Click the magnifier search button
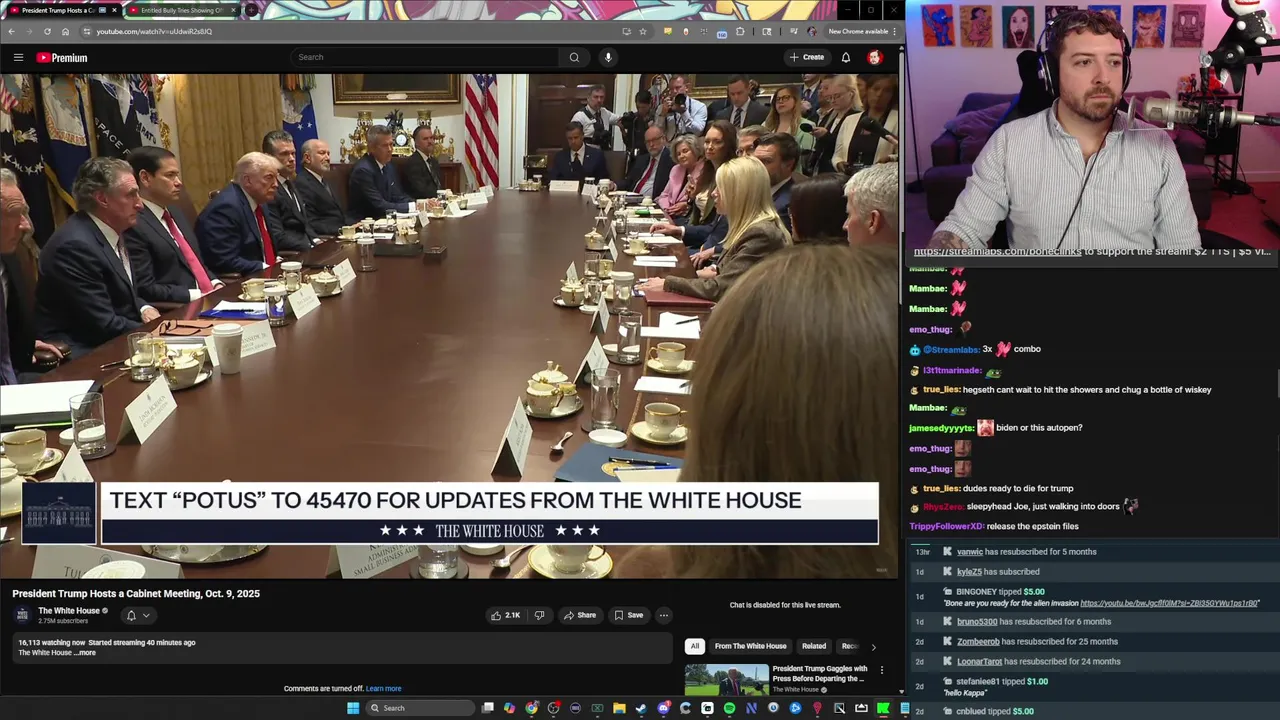The width and height of the screenshot is (1280, 720). click(574, 57)
